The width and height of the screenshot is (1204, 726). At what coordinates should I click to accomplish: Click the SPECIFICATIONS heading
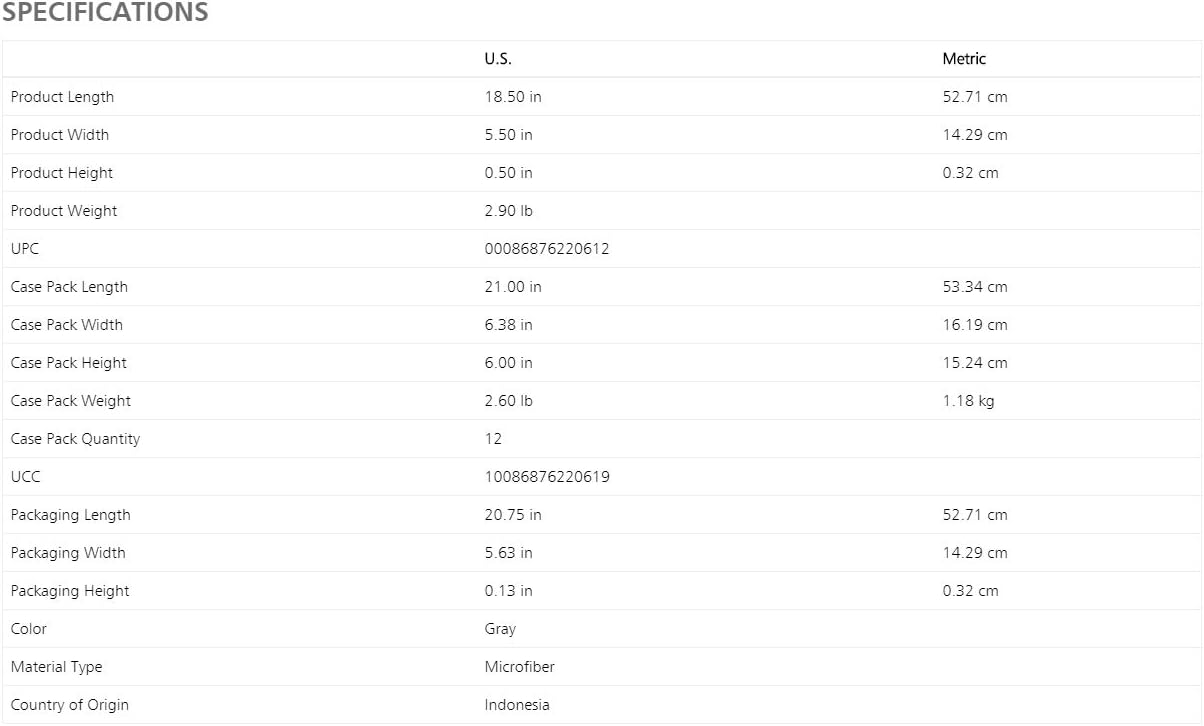[105, 13]
